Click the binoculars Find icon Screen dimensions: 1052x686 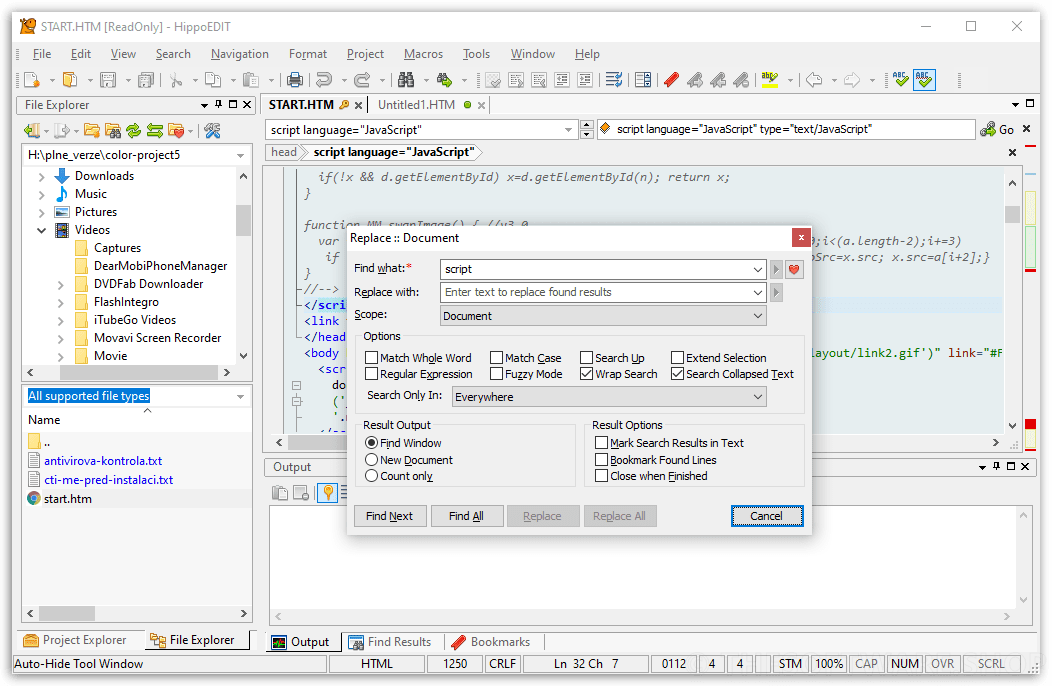pyautogui.click(x=406, y=80)
